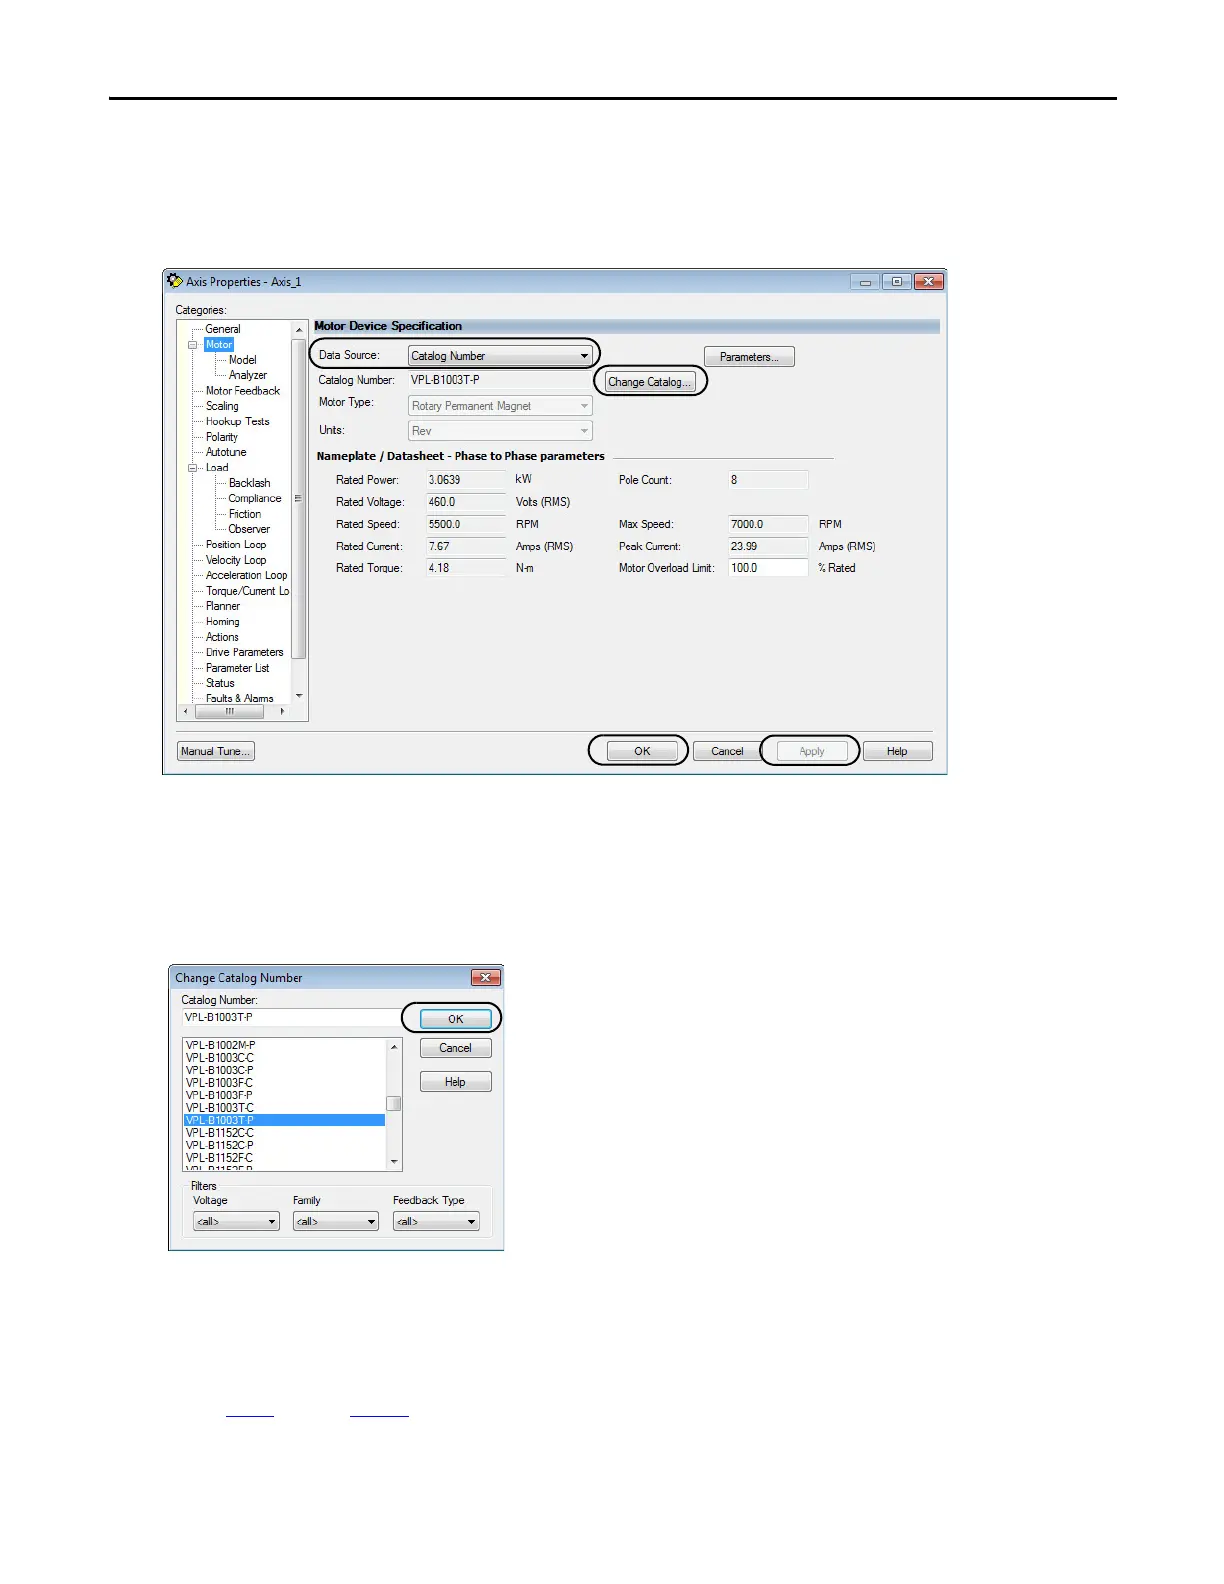The image size is (1224, 1584).
Task: Confirm Change Catalog Number with OK
Action: [455, 1019]
